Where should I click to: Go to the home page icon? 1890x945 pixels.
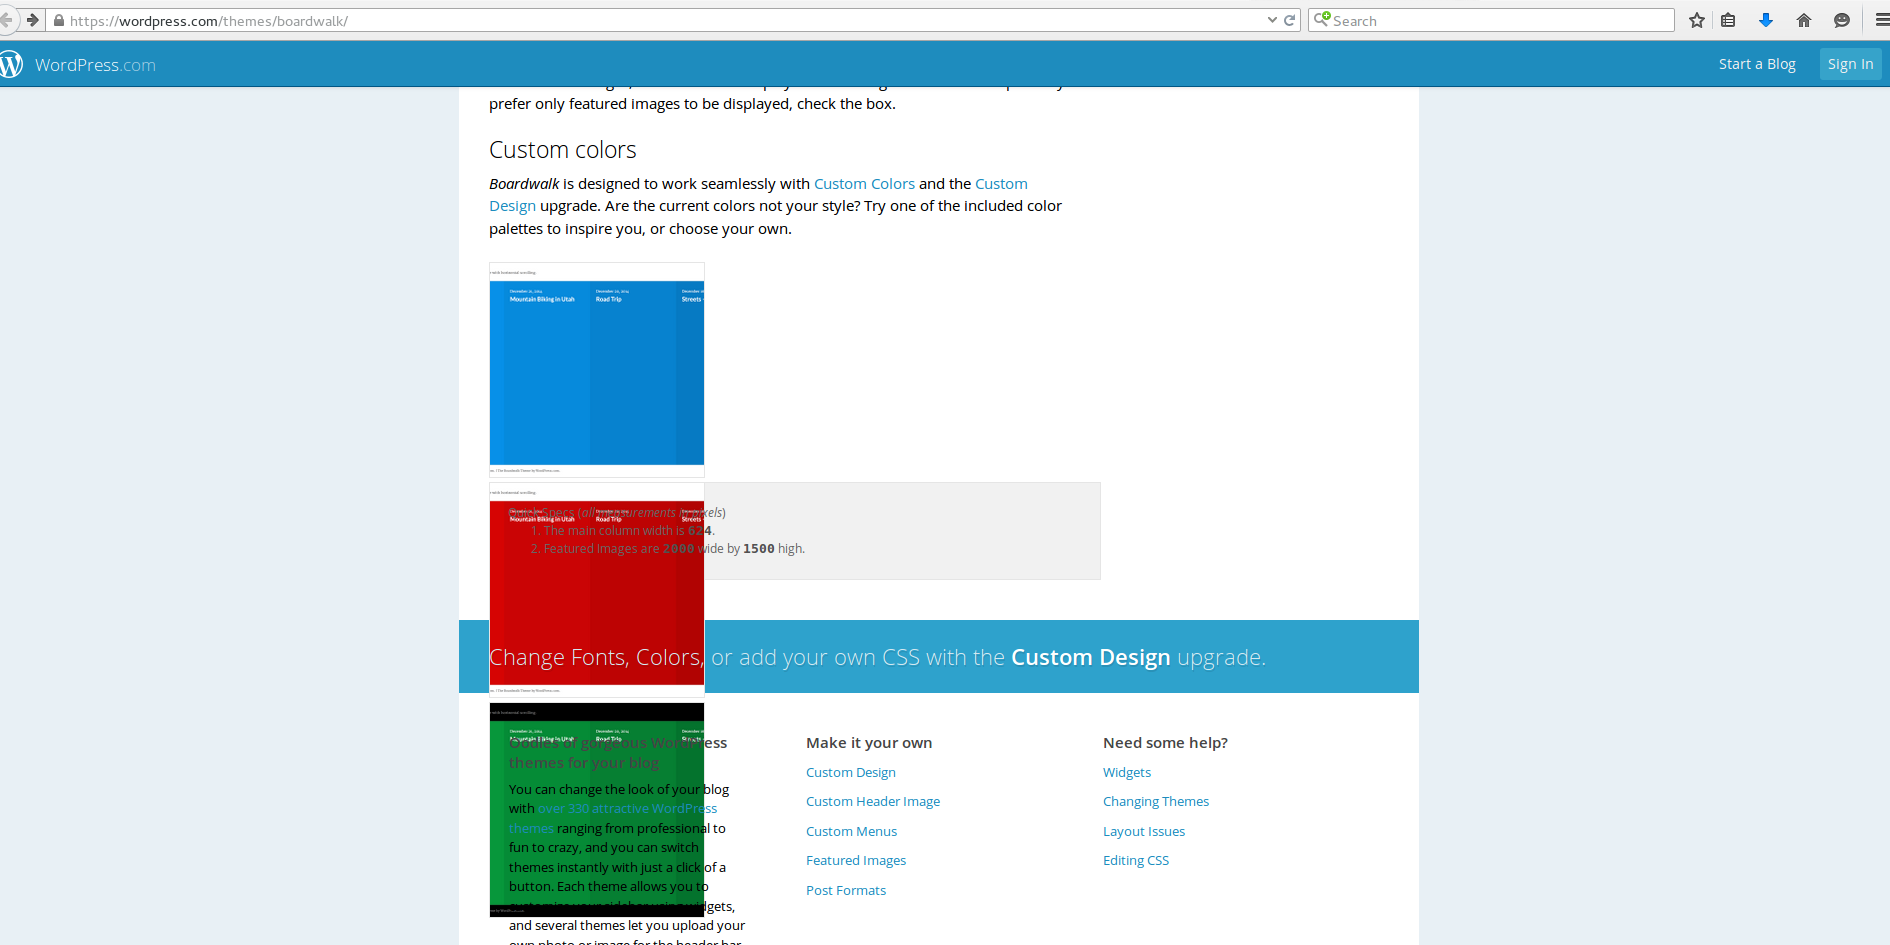(1804, 20)
